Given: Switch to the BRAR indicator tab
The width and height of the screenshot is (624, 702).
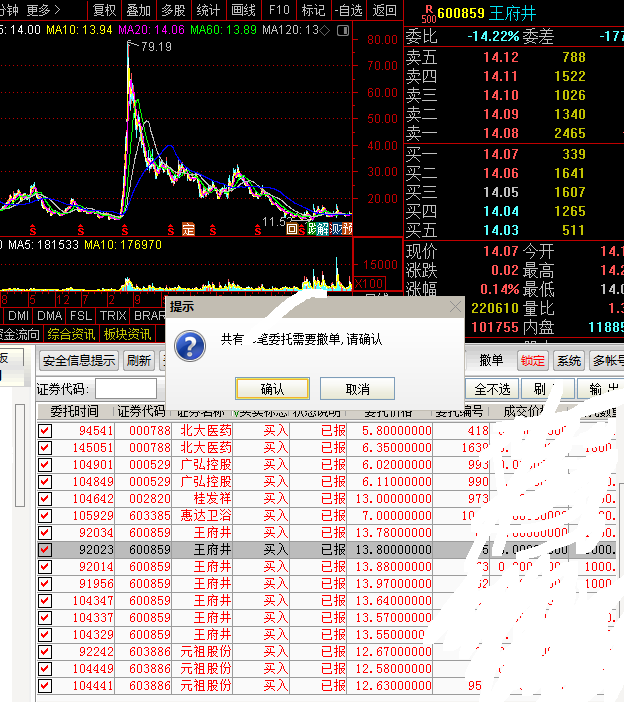Looking at the screenshot, I should click(x=149, y=316).
